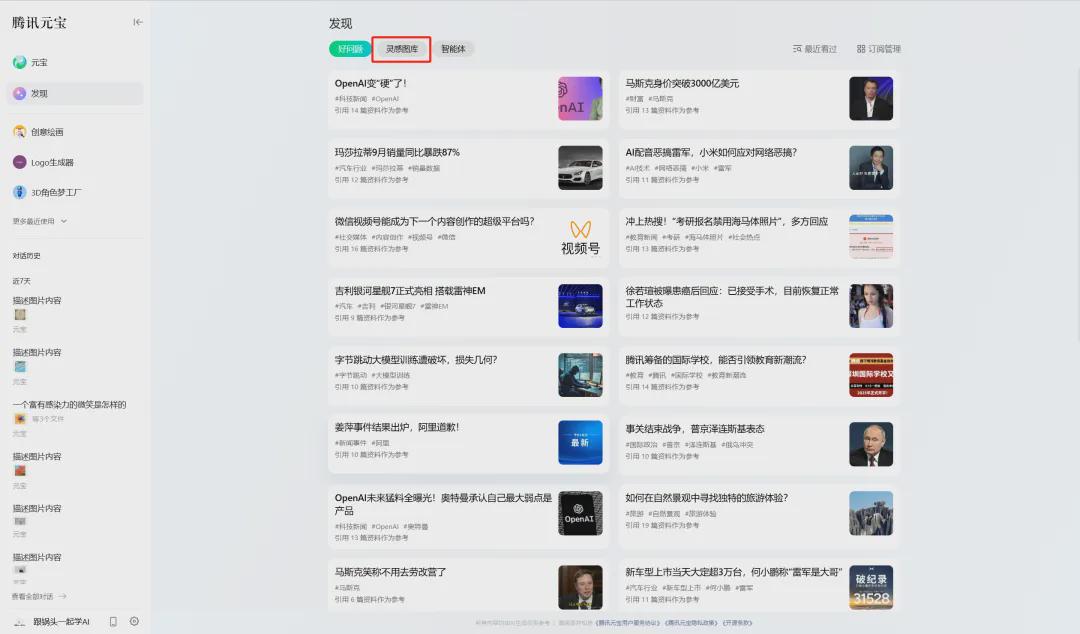This screenshot has width=1080, height=634.
Task: Open 订阅管理 at the top right
Action: coord(878,47)
